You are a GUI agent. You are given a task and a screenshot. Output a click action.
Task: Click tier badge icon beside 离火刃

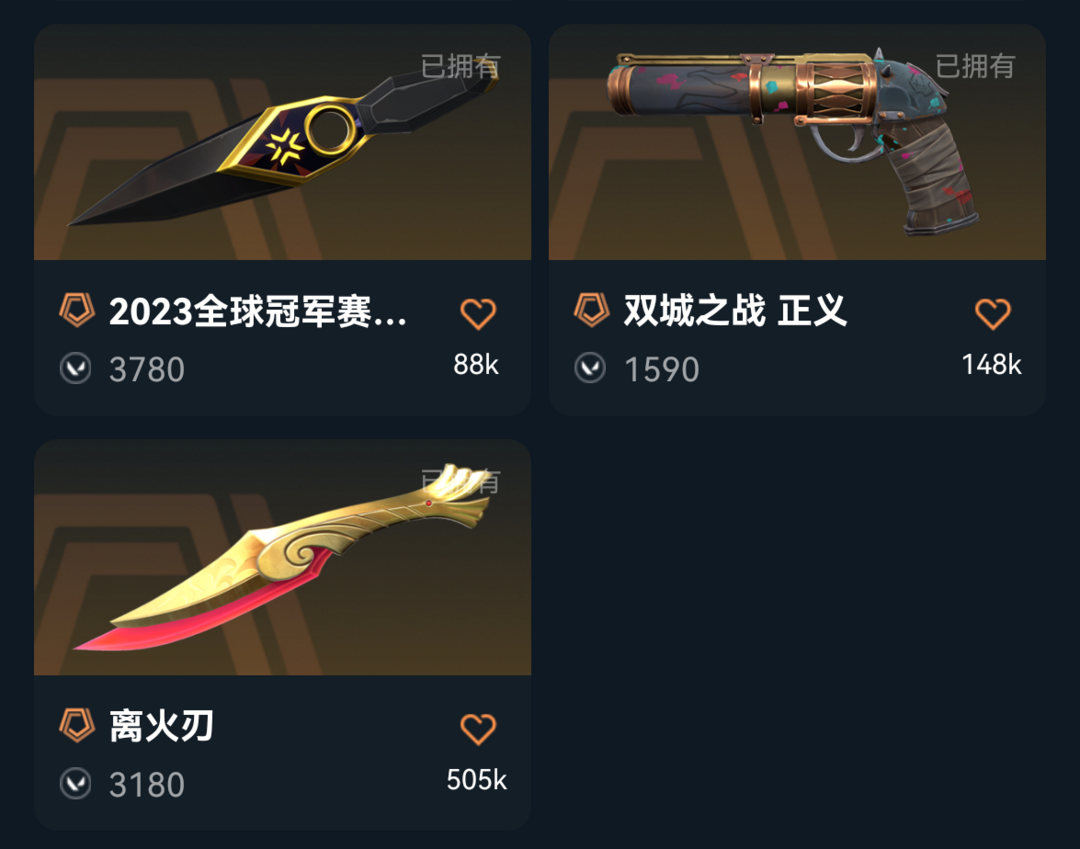[76, 725]
